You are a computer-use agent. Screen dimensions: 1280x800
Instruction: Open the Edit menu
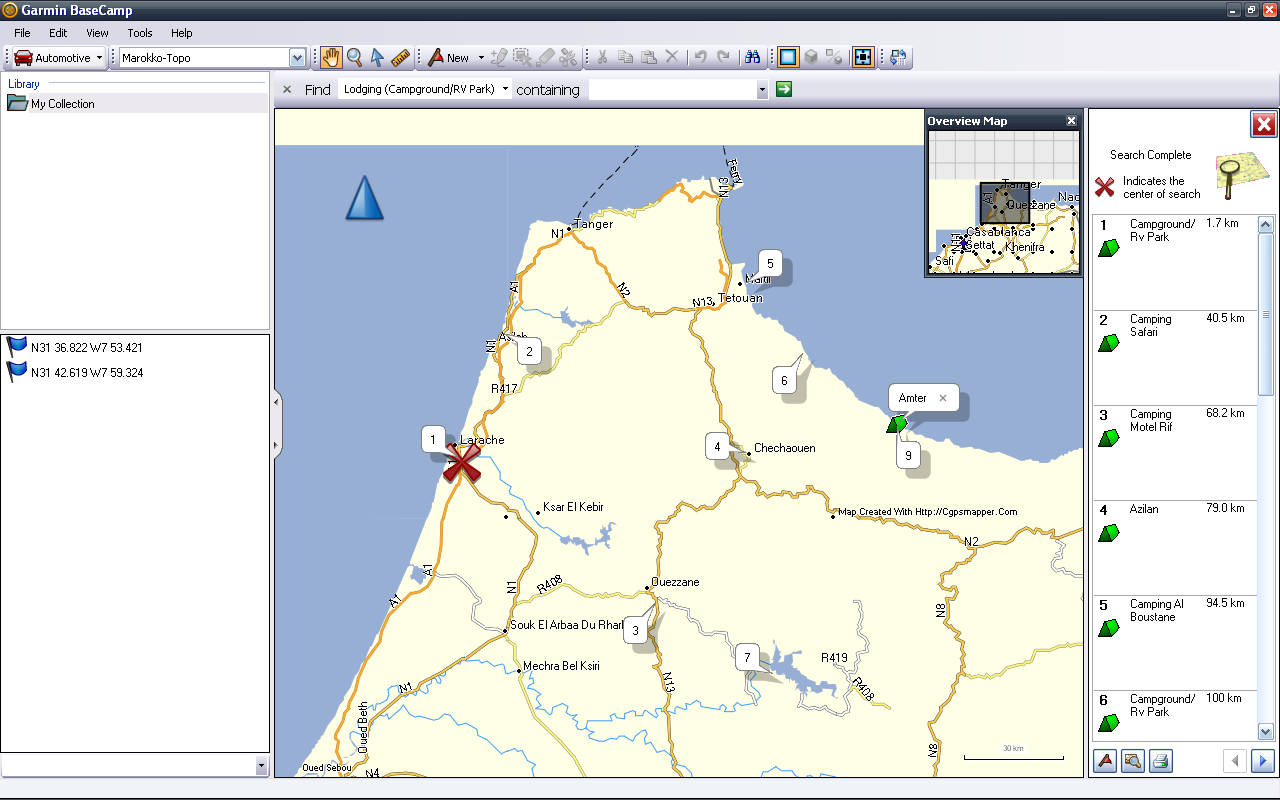click(58, 33)
